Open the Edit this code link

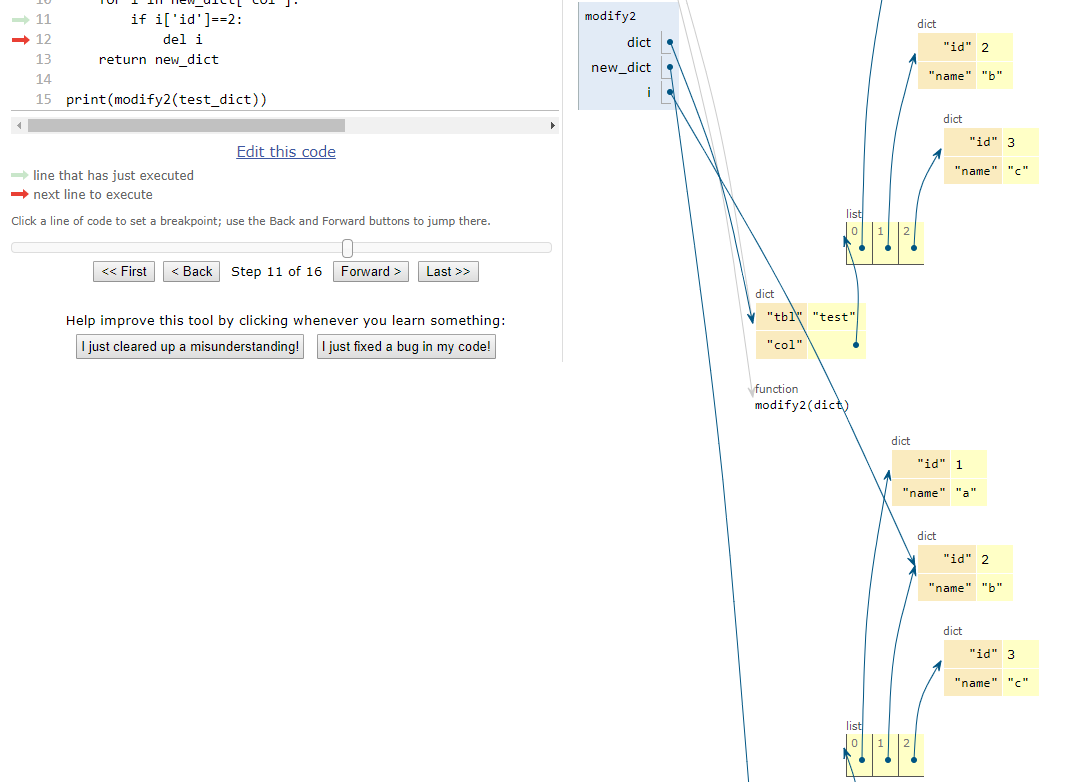[286, 152]
